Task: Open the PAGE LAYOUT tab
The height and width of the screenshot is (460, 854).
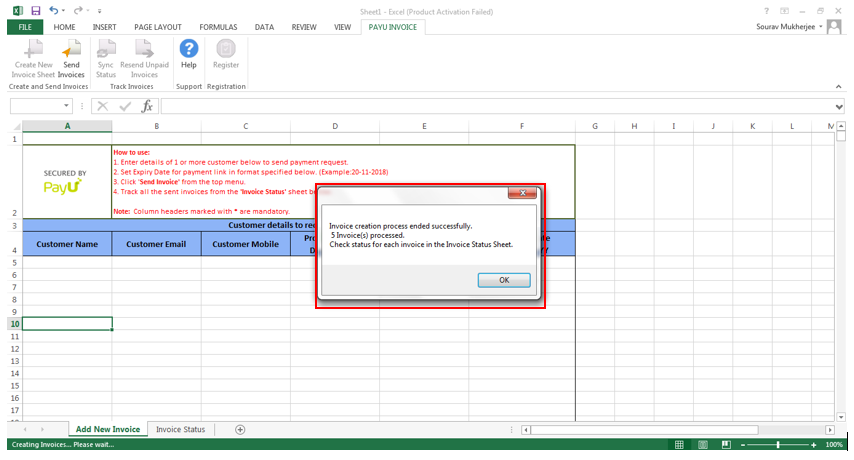Action: (x=157, y=27)
